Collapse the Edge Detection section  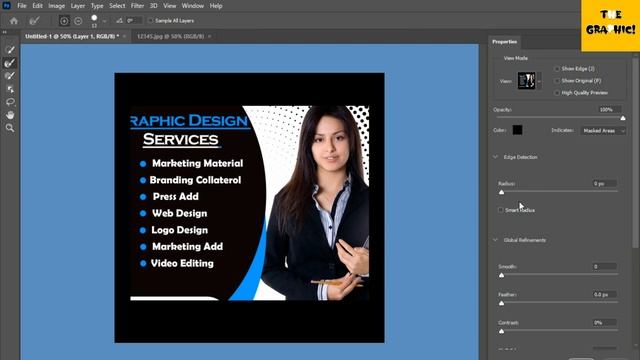click(495, 157)
